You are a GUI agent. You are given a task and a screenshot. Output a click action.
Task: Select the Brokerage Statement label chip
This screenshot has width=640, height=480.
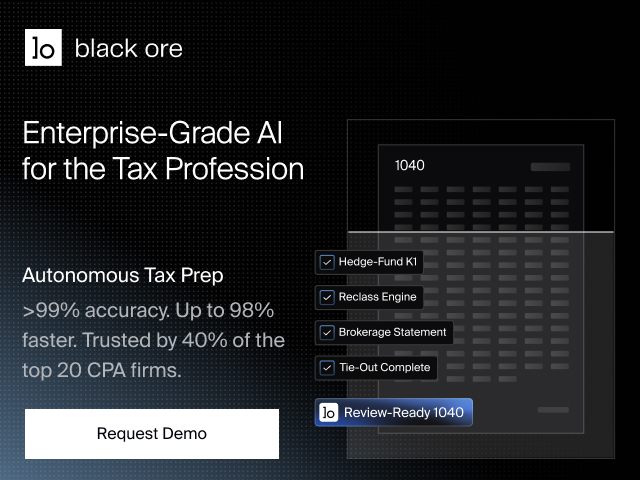coord(384,333)
